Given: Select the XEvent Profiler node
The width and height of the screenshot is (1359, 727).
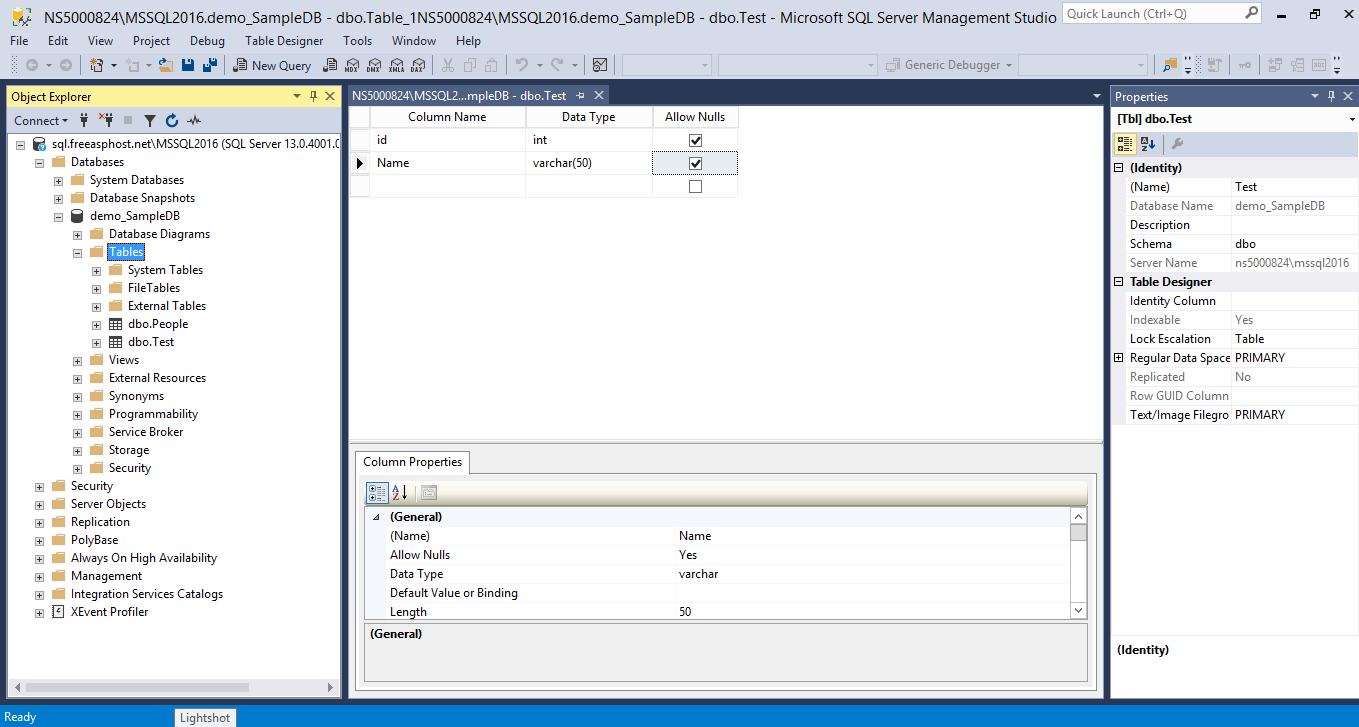Looking at the screenshot, I should (109, 612).
